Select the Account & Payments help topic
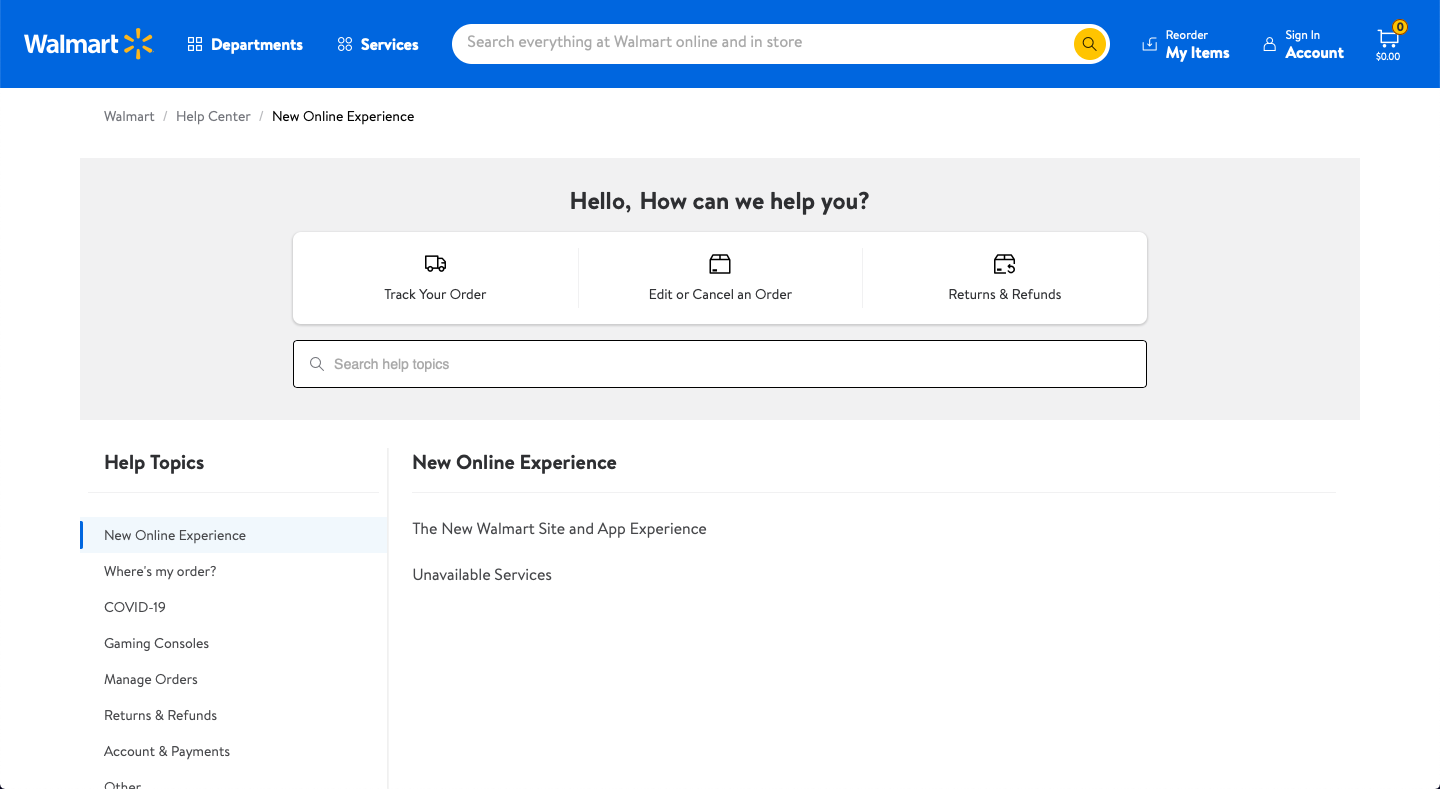This screenshot has width=1440, height=789. point(167,751)
